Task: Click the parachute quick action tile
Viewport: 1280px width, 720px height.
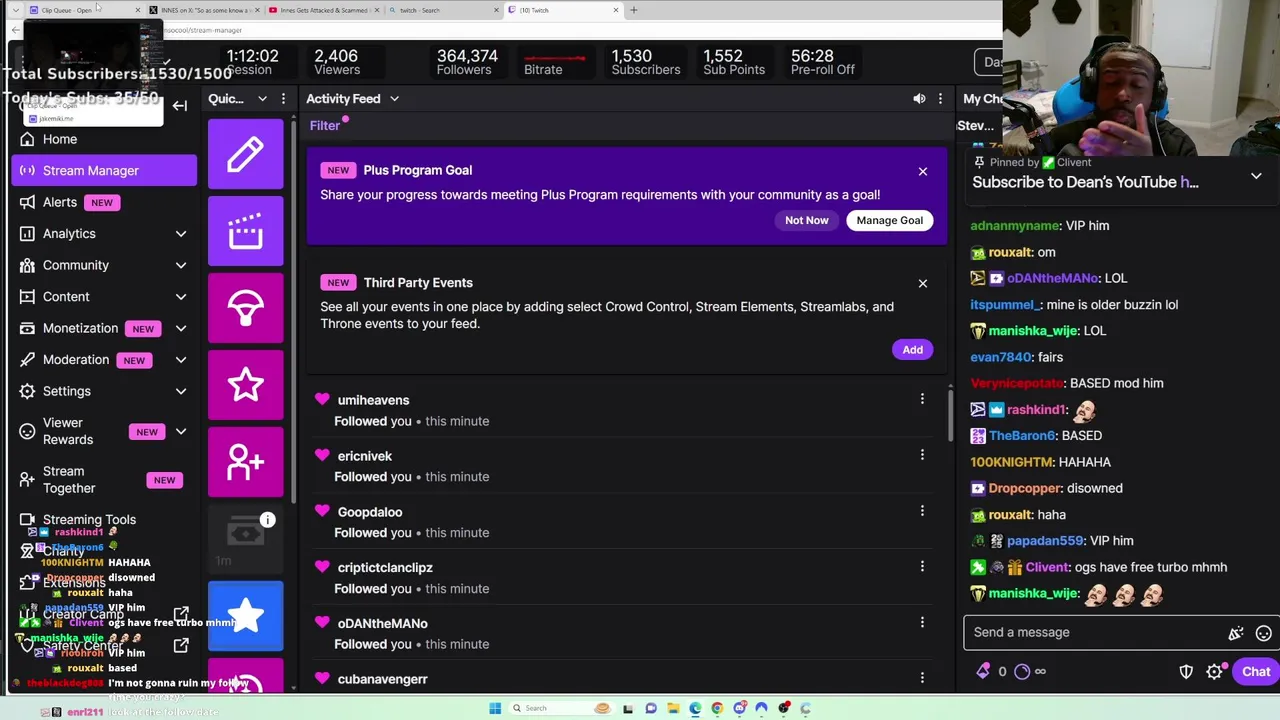Action: click(x=245, y=308)
